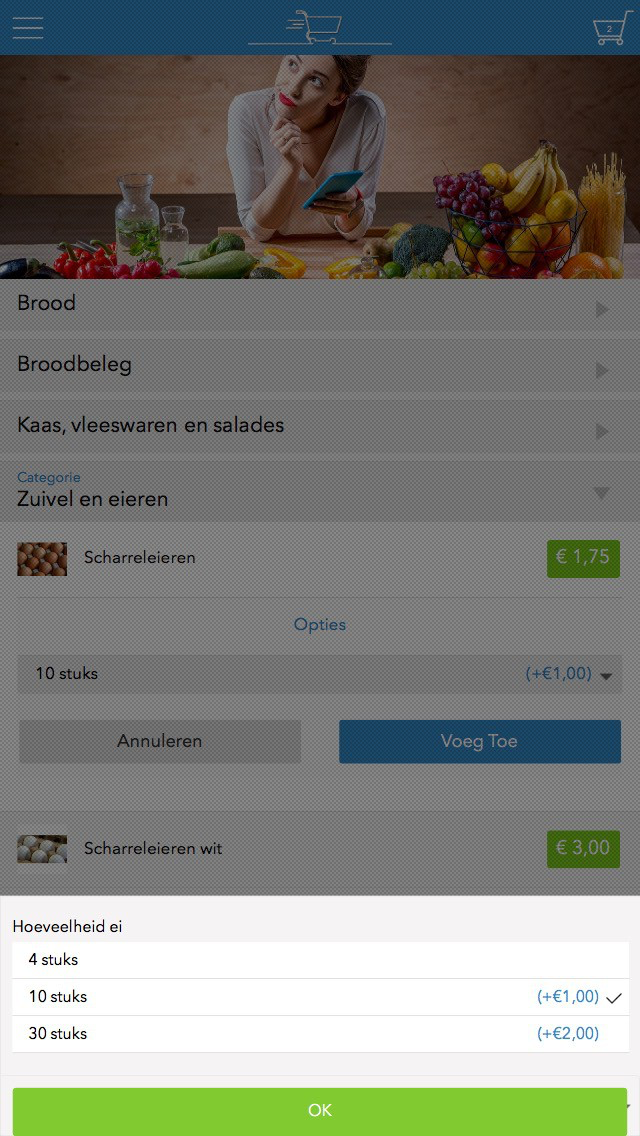Click the Opties tab label
Viewport: 640px width, 1136px height.
coord(320,624)
